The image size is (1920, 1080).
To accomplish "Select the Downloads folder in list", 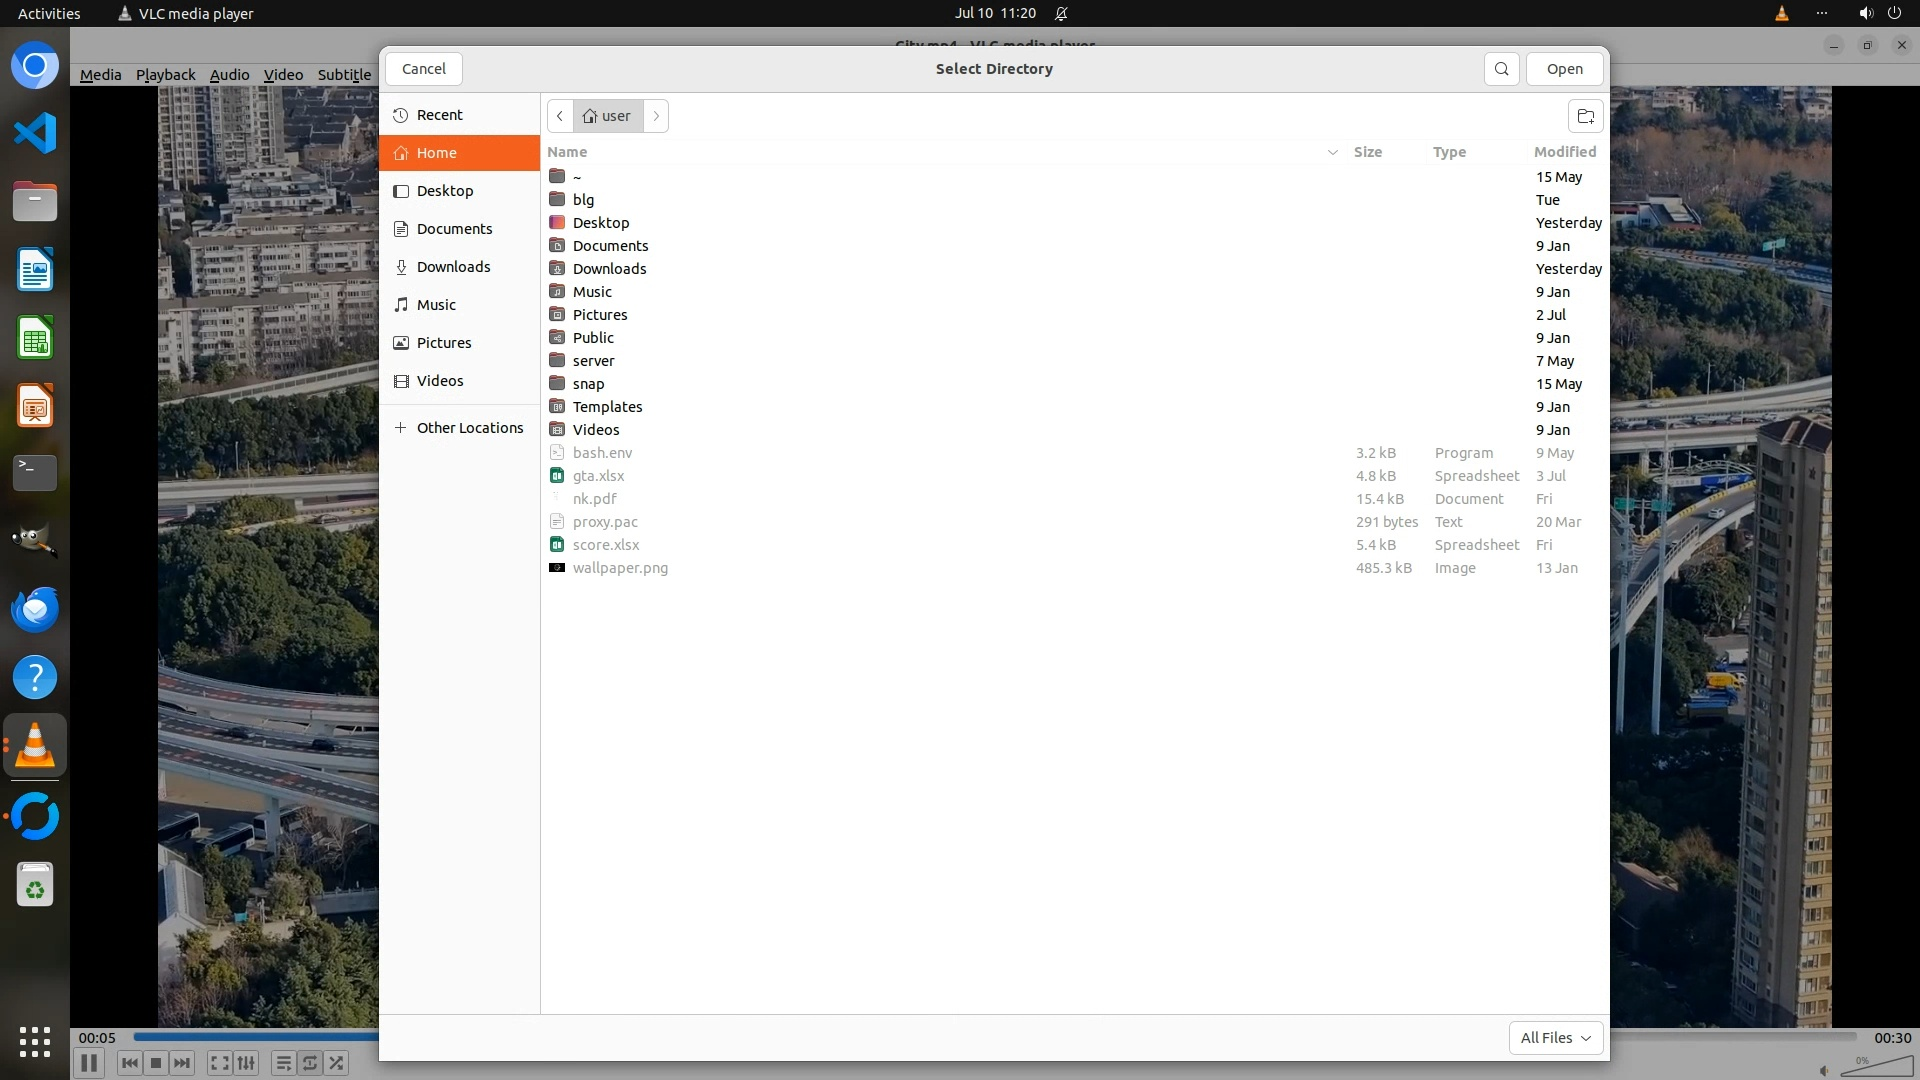I will pos(609,269).
